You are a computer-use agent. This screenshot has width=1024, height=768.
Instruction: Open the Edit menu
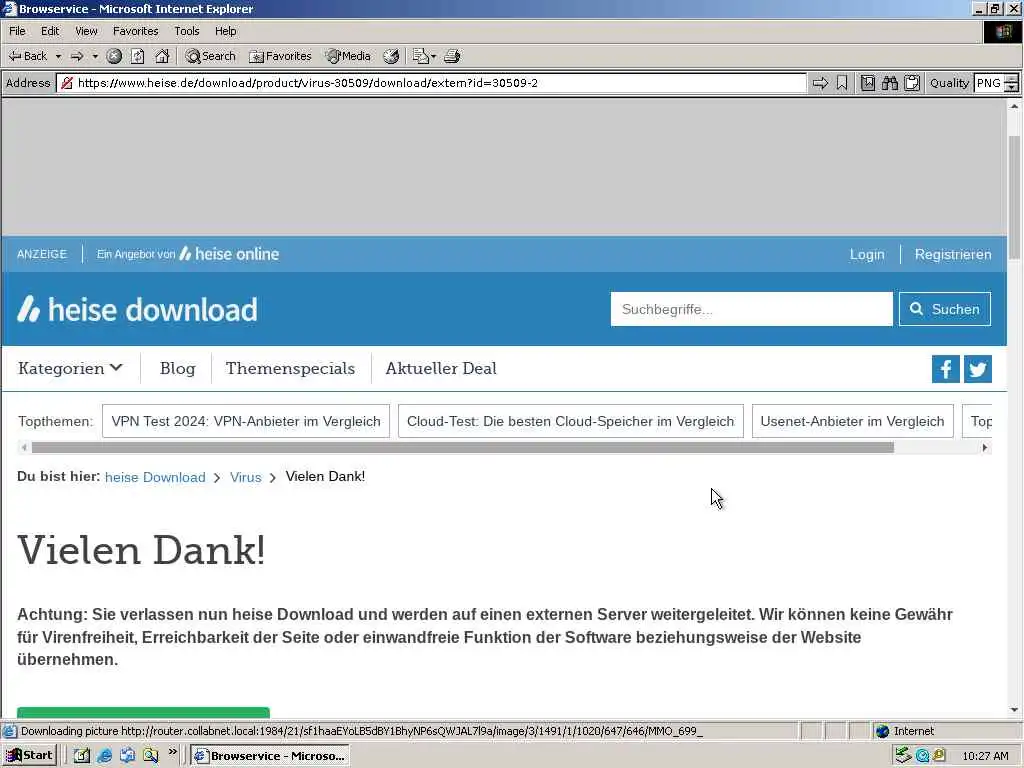50,31
